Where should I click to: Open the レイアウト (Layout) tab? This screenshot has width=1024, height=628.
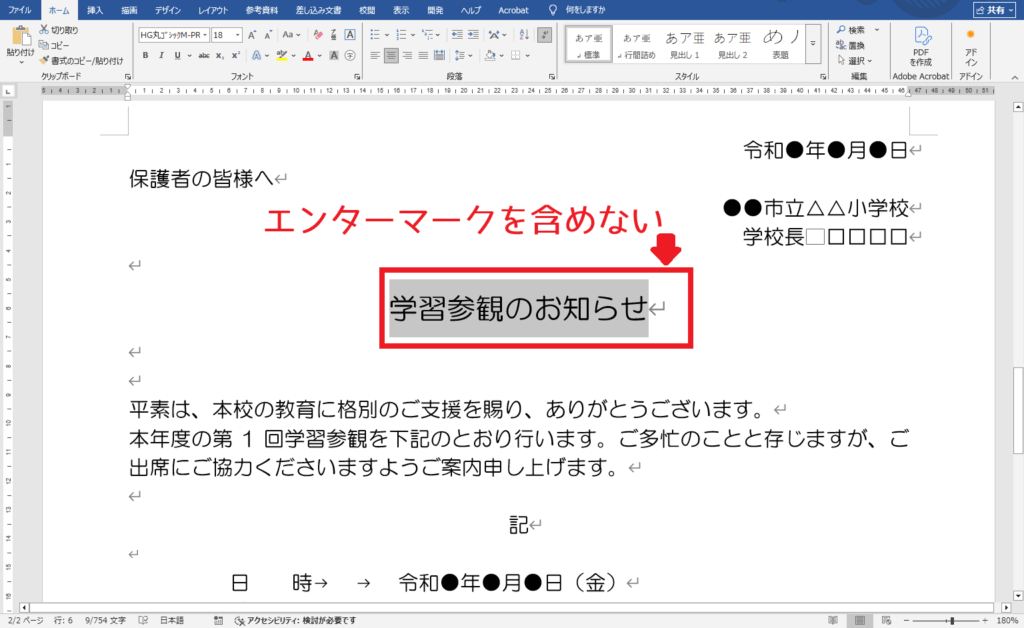[212, 9]
